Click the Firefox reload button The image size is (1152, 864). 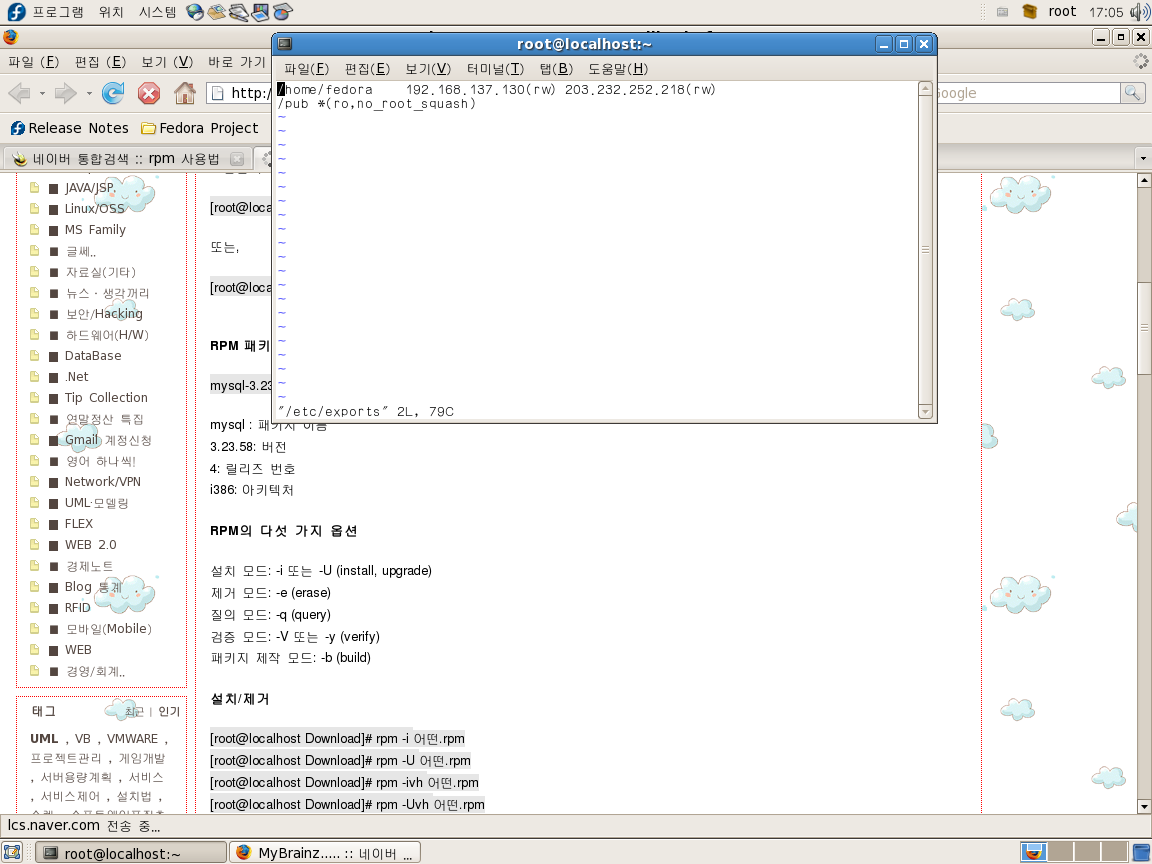(x=113, y=94)
